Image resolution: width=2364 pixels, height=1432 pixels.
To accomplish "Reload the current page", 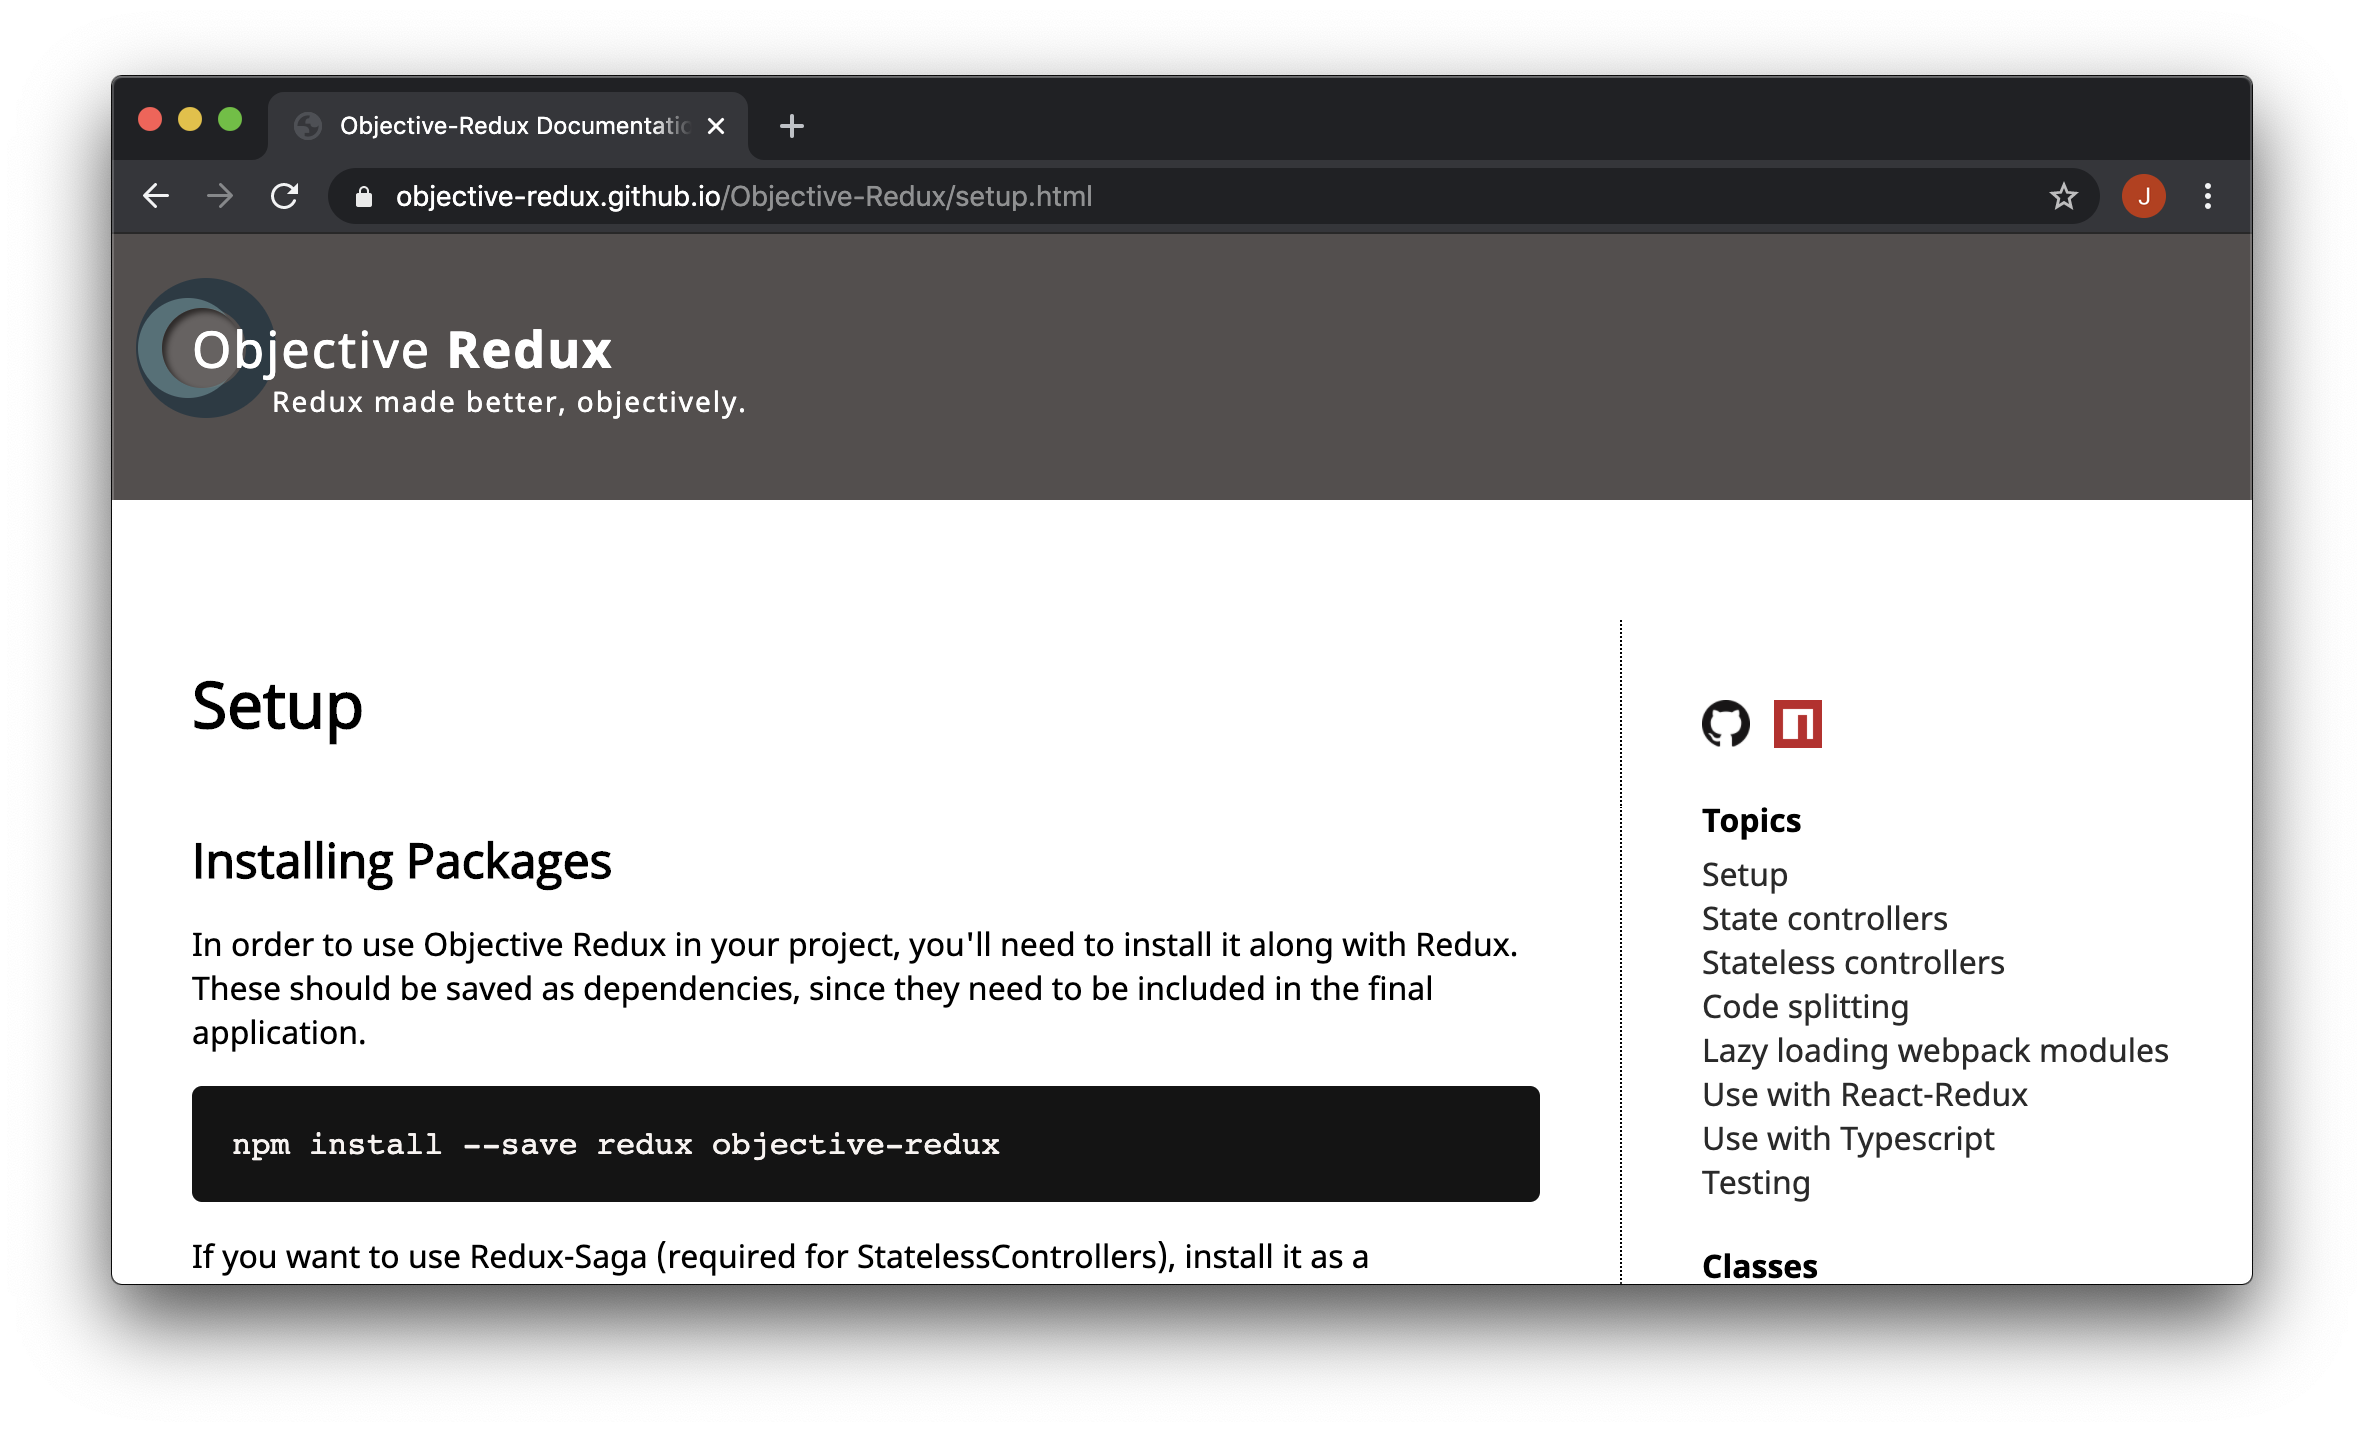I will tap(285, 196).
